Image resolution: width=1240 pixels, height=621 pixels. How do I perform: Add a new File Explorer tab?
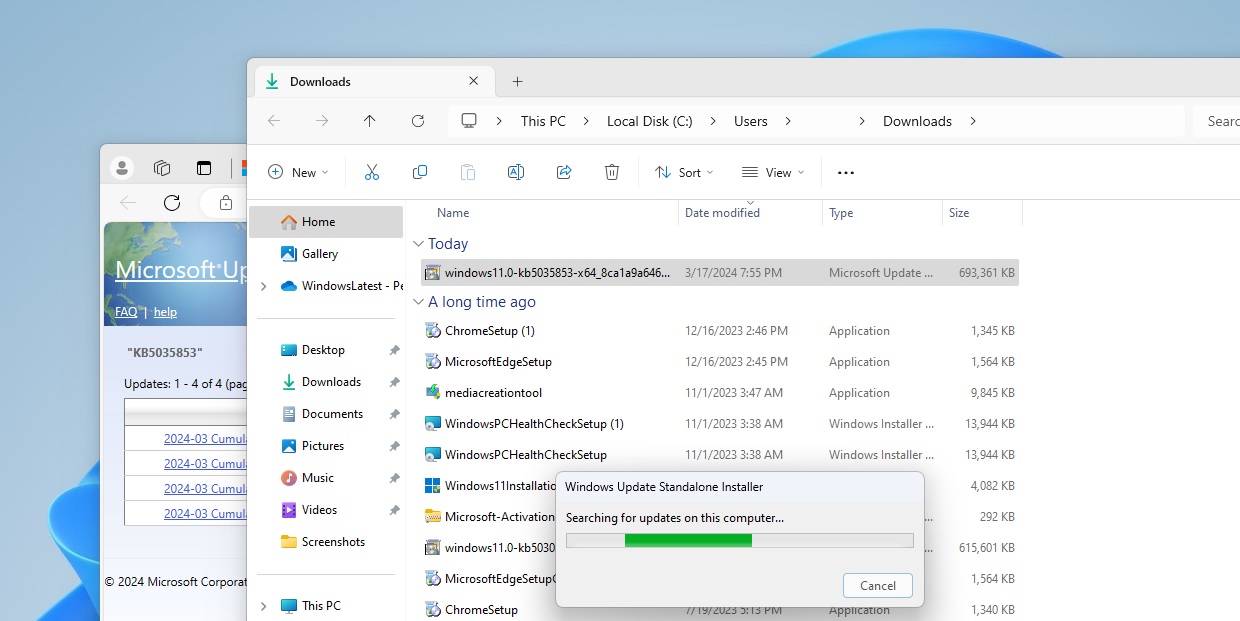tap(517, 82)
